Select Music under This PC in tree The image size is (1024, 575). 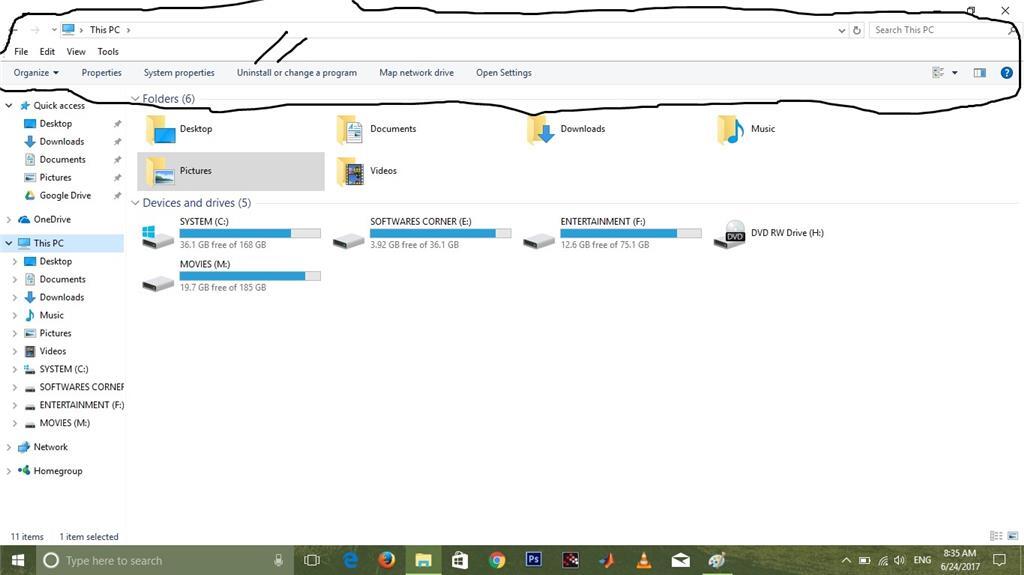click(51, 315)
